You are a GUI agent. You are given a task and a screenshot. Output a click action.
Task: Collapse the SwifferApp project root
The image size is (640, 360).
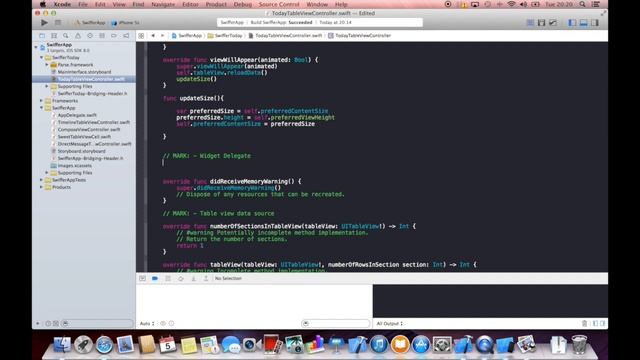click(x=36, y=47)
